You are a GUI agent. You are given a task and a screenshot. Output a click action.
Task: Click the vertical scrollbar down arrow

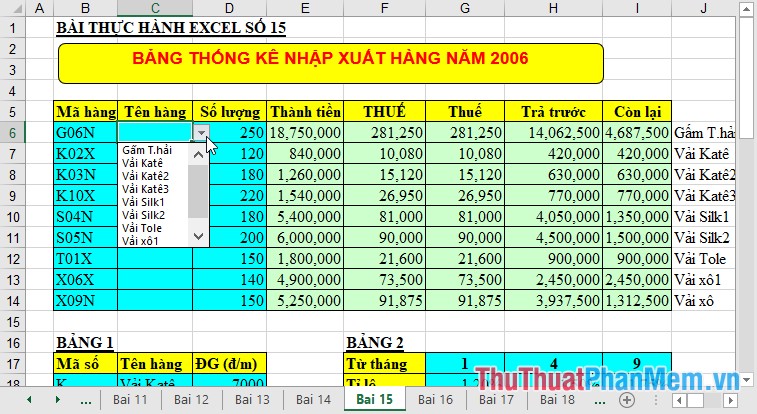[746, 379]
